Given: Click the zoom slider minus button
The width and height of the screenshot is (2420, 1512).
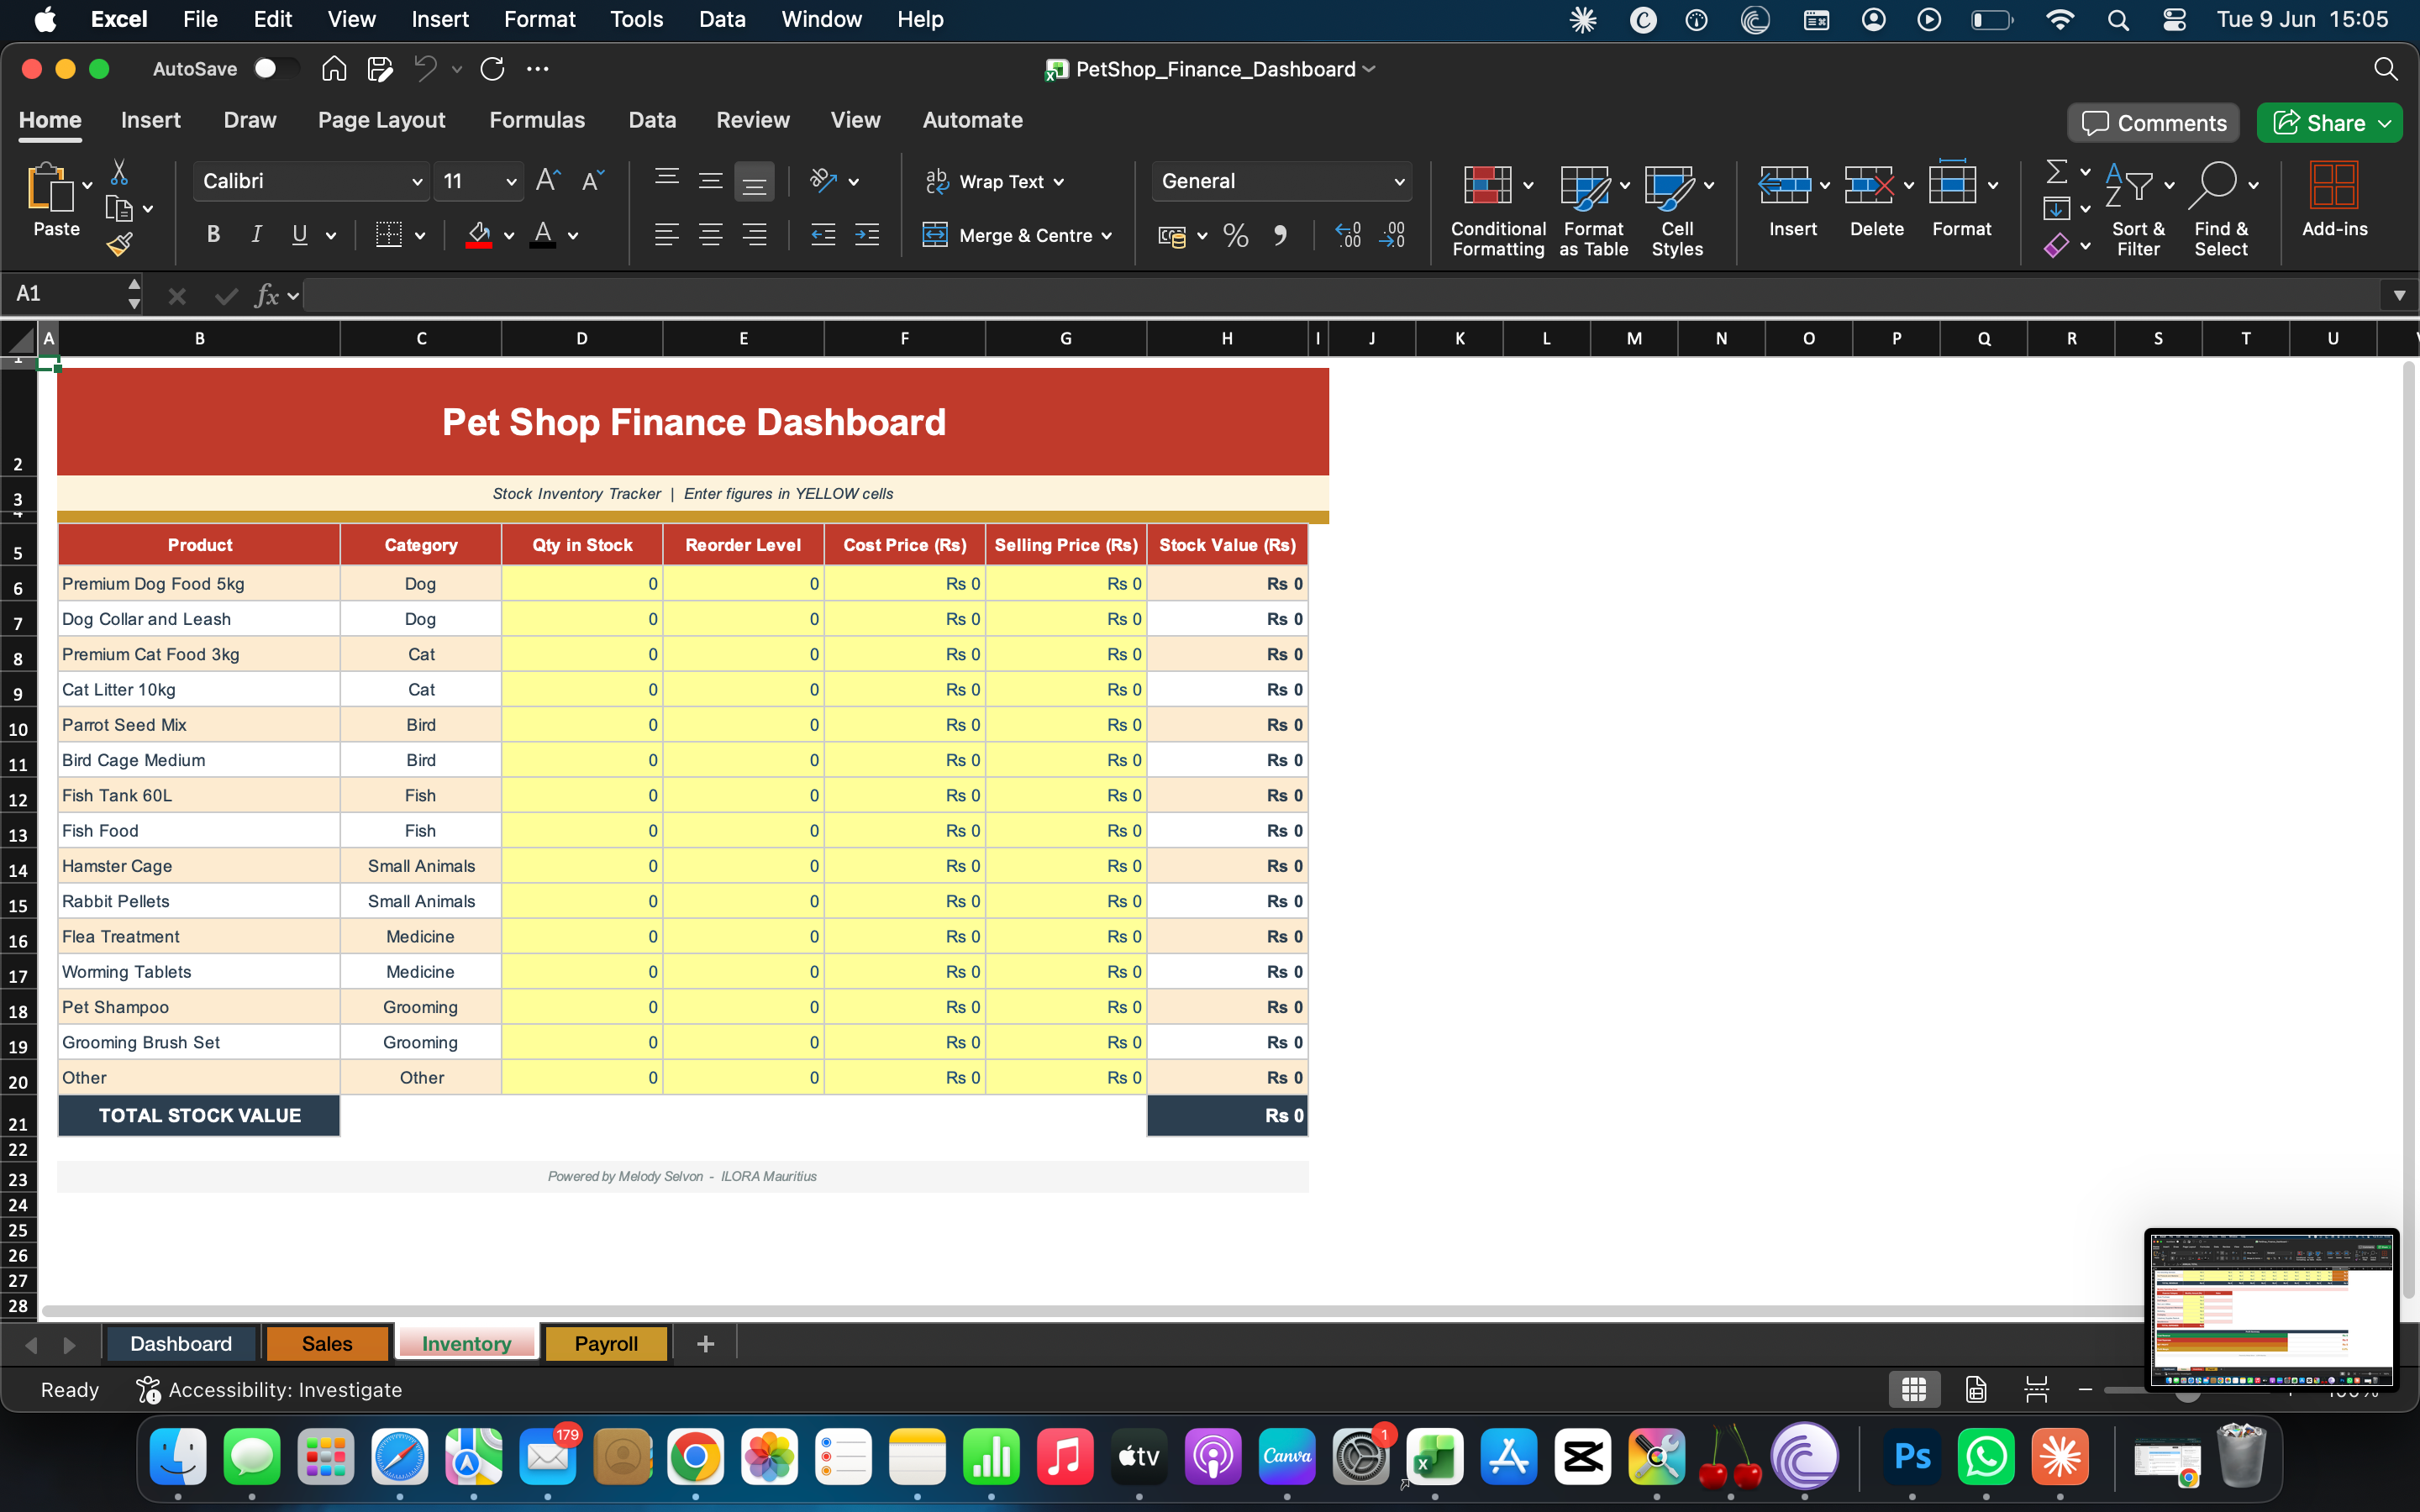Looking at the screenshot, I should (2085, 1389).
